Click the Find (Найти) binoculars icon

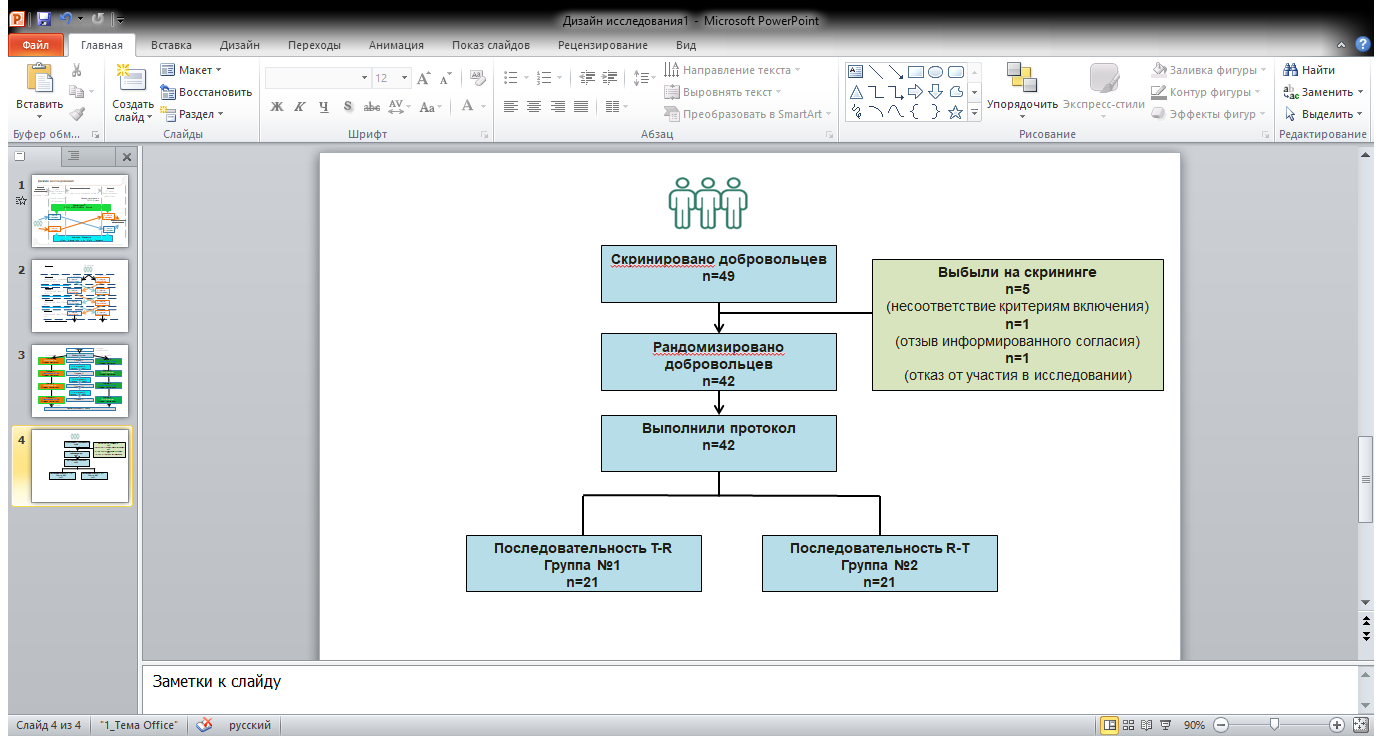click(1291, 70)
